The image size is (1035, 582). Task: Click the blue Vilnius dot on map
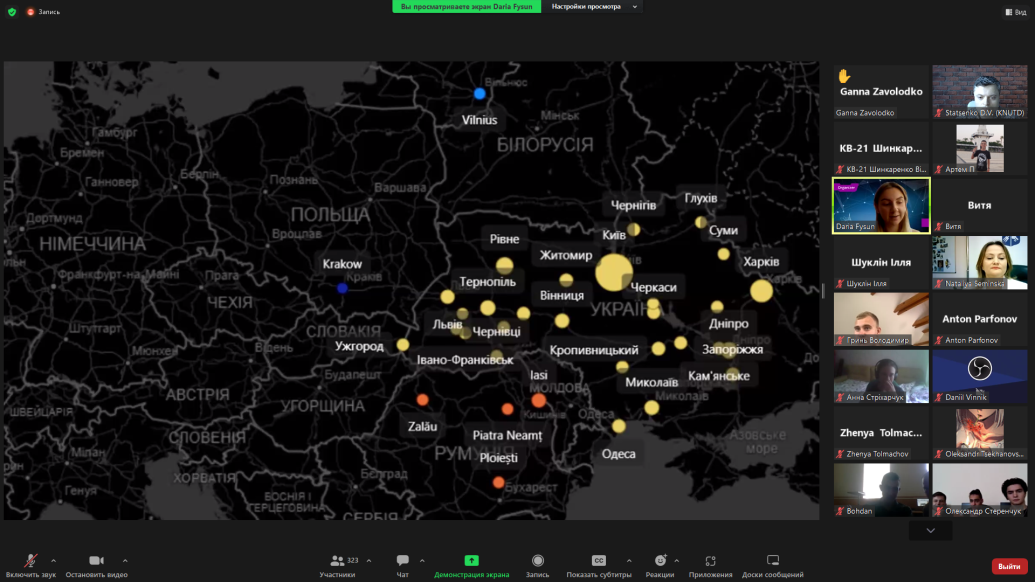pyautogui.click(x=480, y=94)
